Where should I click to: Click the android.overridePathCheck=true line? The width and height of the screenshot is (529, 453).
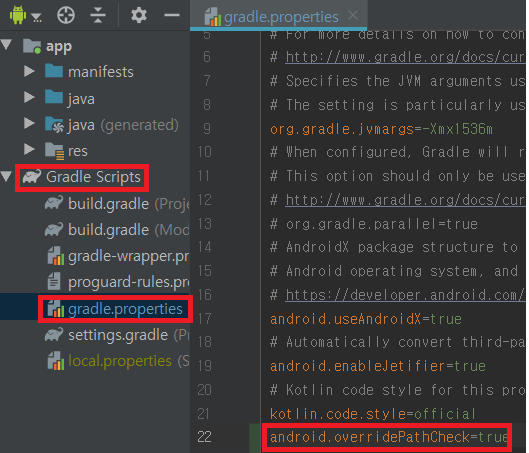389,437
